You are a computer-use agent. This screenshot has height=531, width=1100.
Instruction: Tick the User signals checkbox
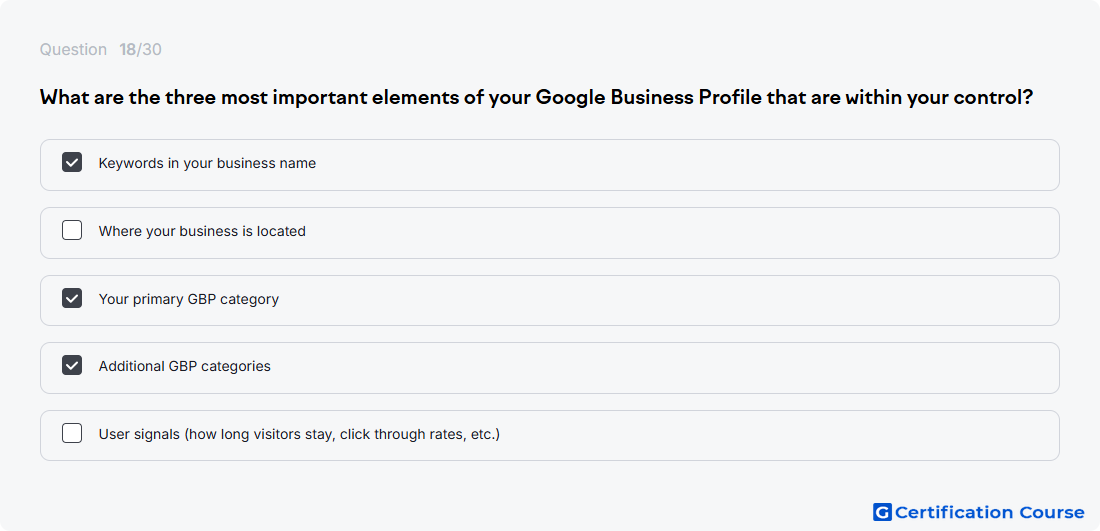pyautogui.click(x=72, y=433)
